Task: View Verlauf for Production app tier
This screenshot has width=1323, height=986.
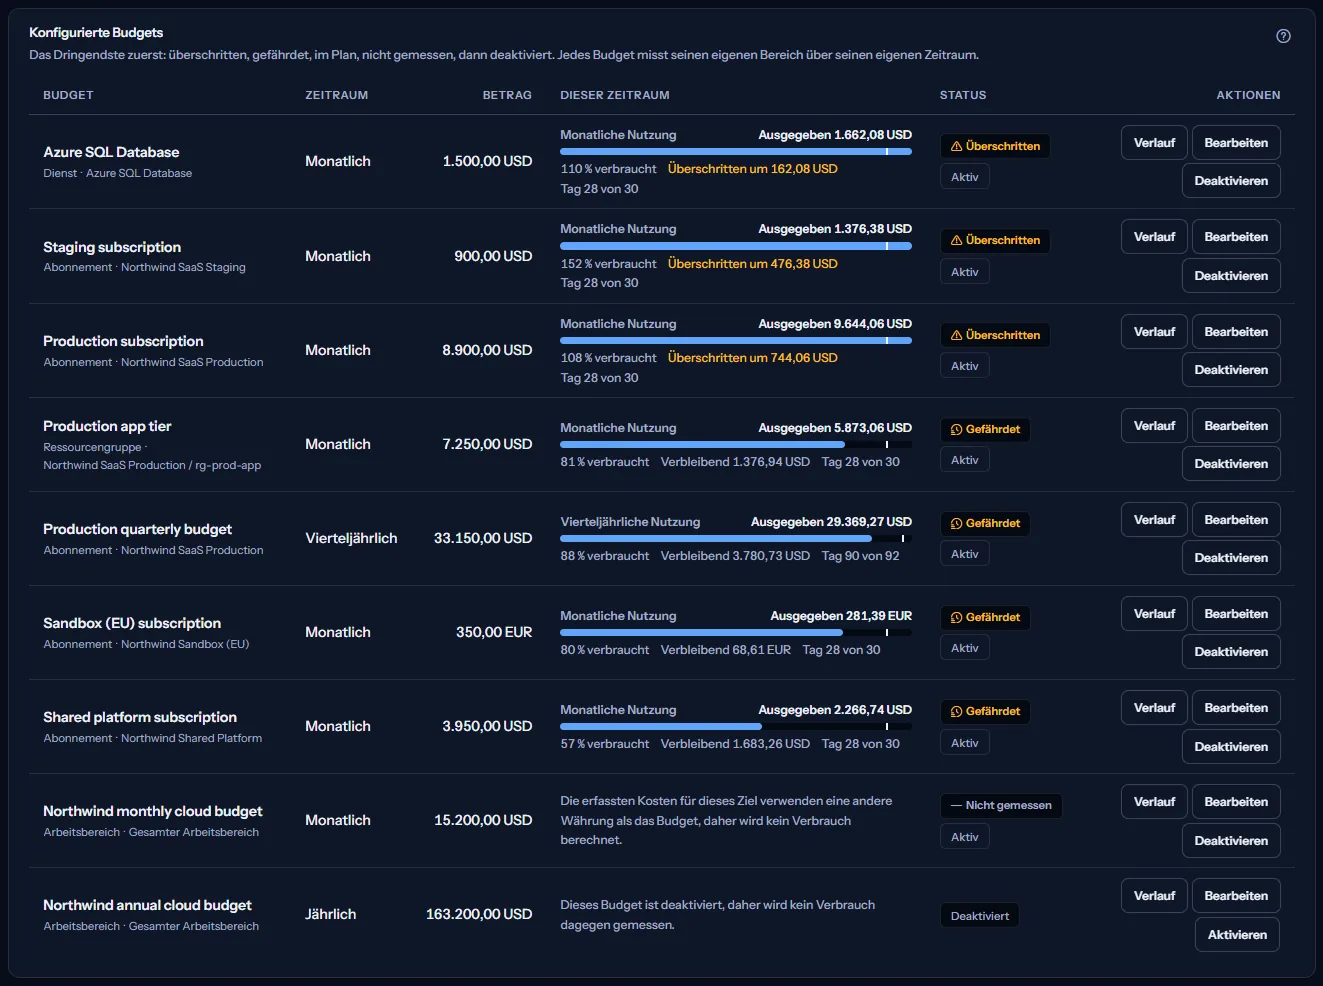Action: (1154, 426)
